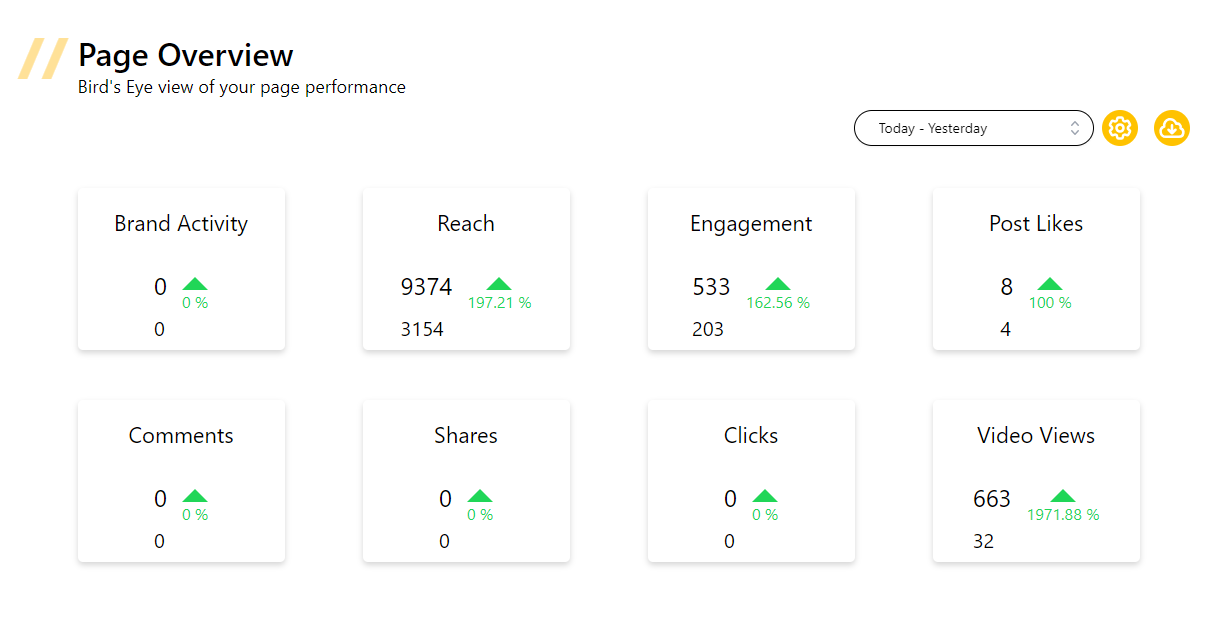Click the 197.21 % Reach change value
Screen dimensions: 1220x644
click(x=499, y=303)
